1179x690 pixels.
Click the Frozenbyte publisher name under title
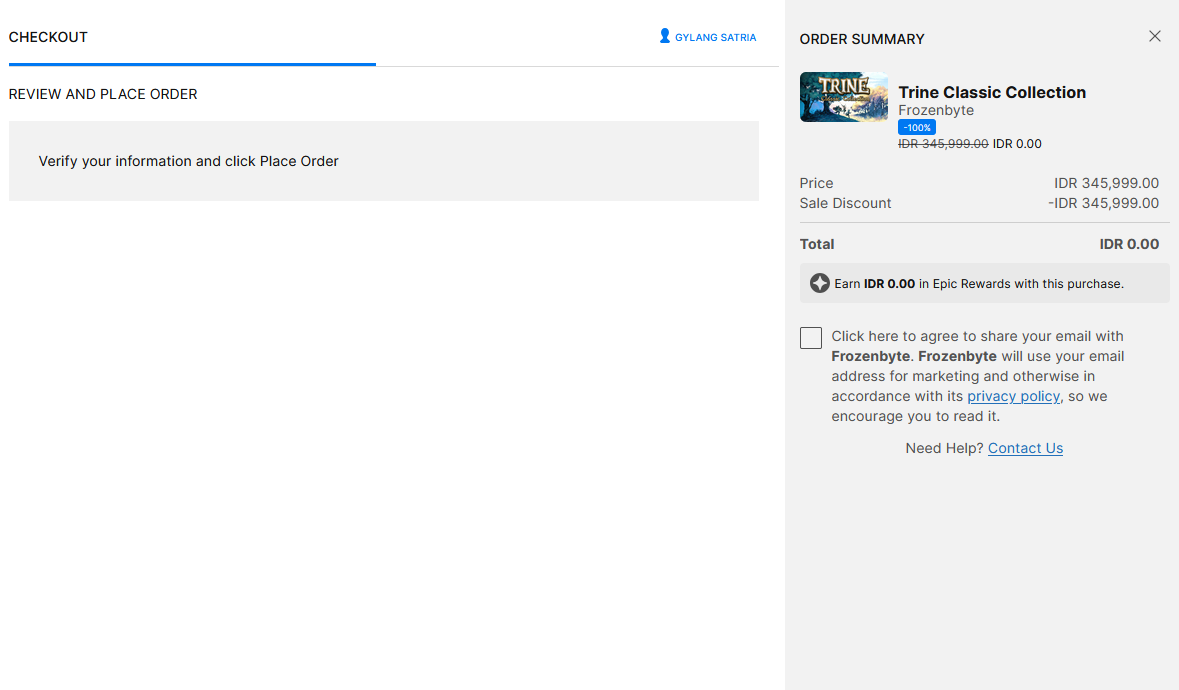935,110
